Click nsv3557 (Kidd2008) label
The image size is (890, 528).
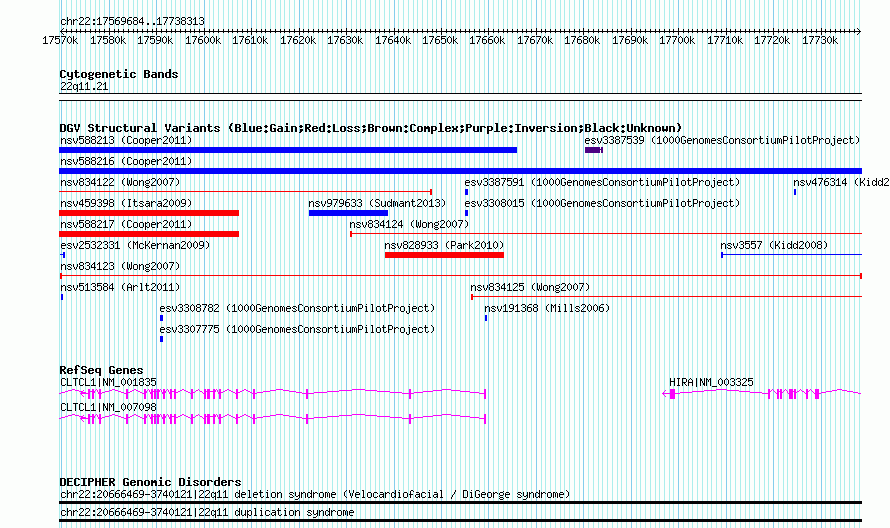pos(774,245)
